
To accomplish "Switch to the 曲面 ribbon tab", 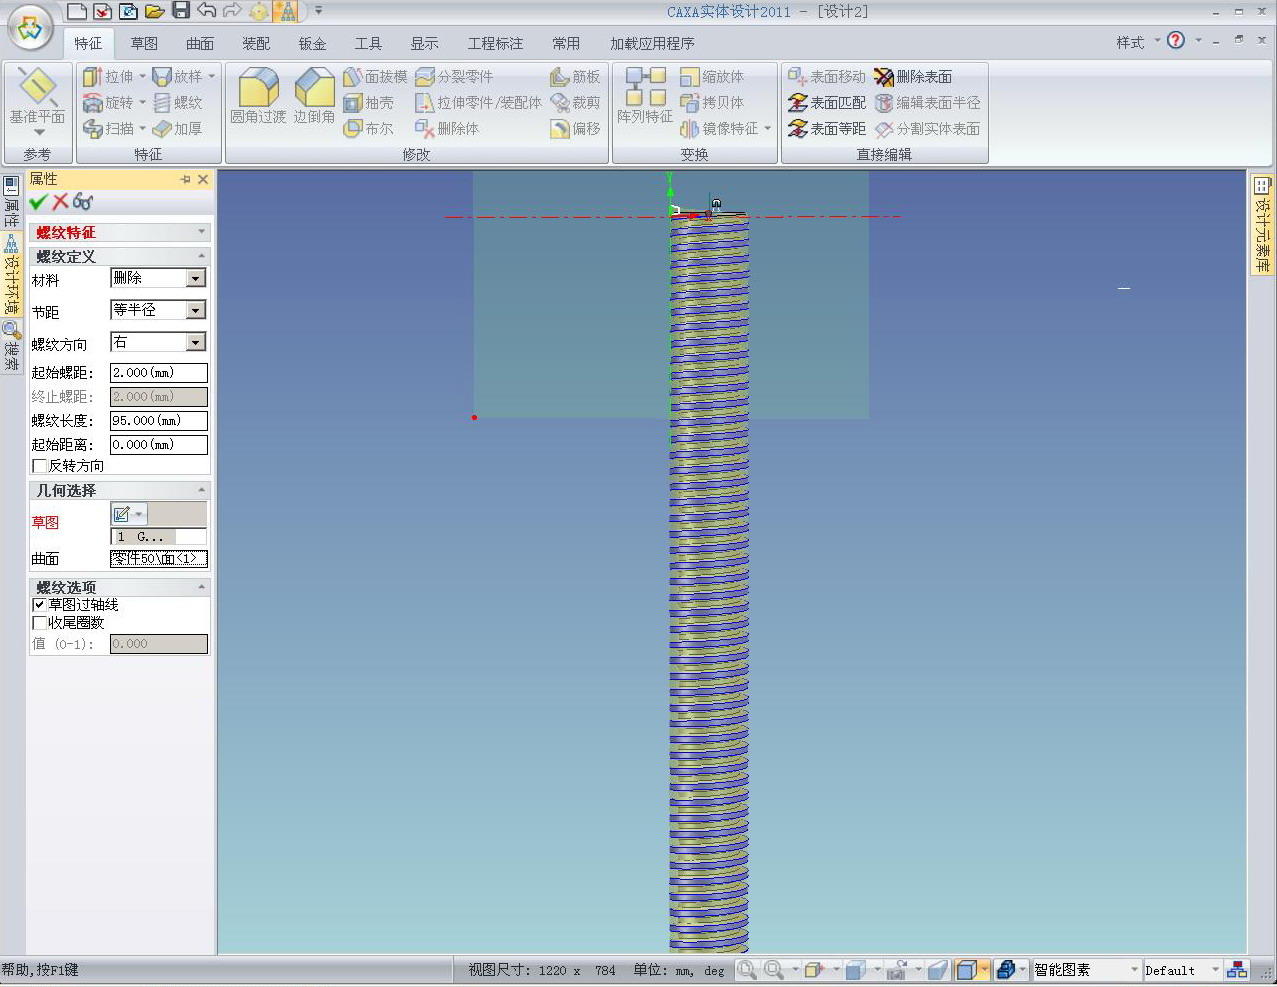I will point(200,44).
